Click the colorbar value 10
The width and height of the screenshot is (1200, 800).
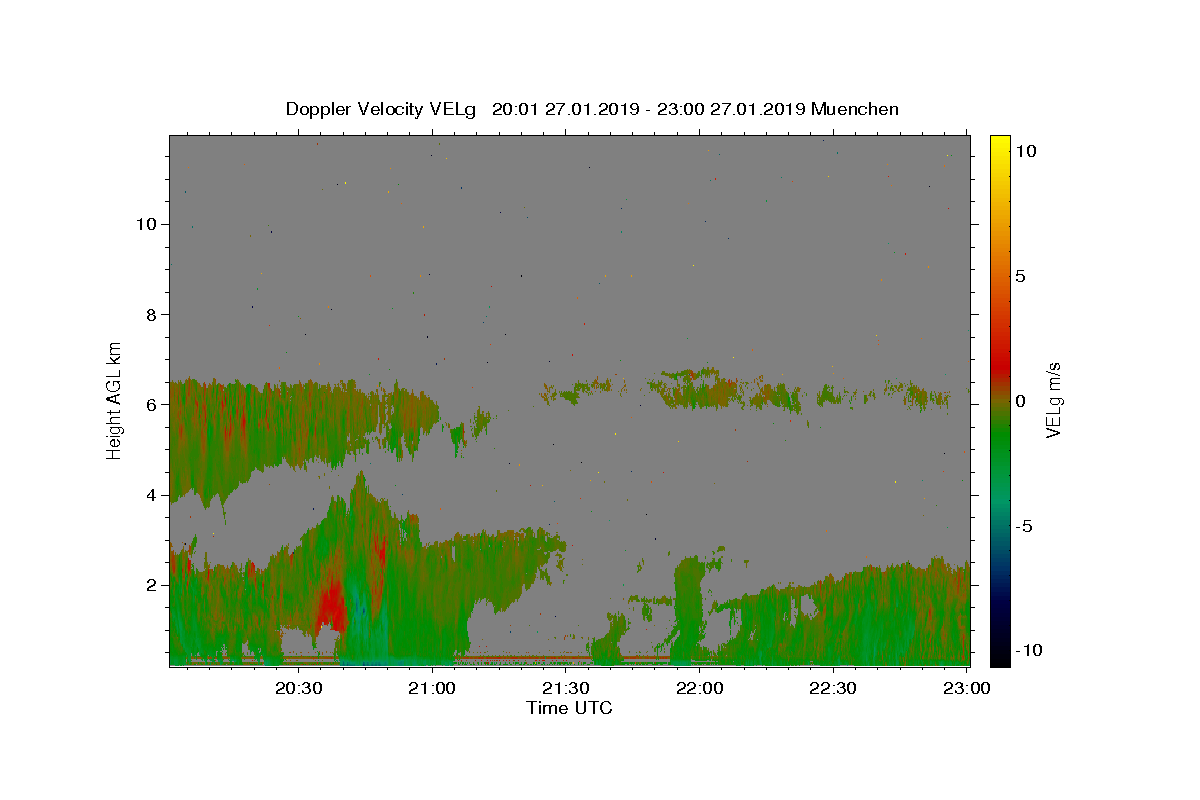point(1026,151)
